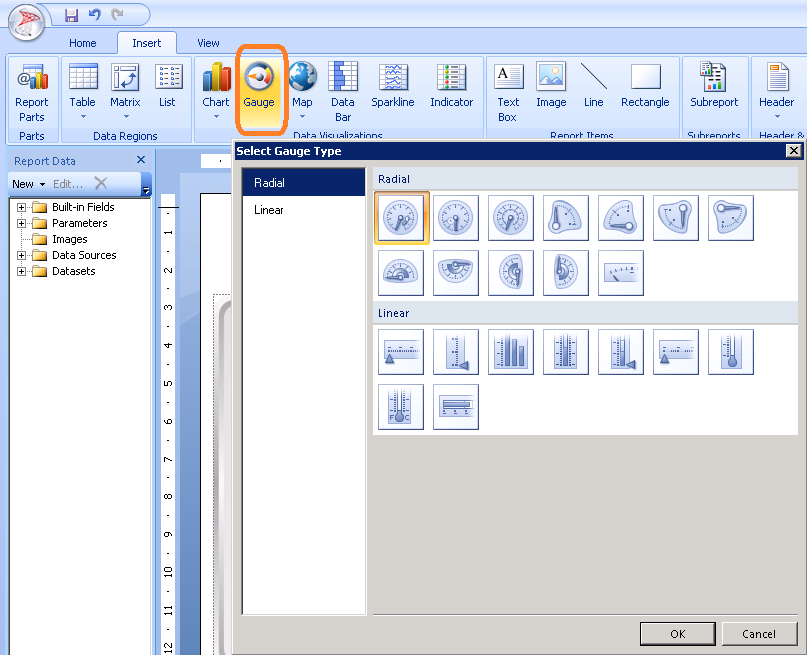Choose the first radial gauge thumbnail
The width and height of the screenshot is (807, 655).
click(401, 218)
